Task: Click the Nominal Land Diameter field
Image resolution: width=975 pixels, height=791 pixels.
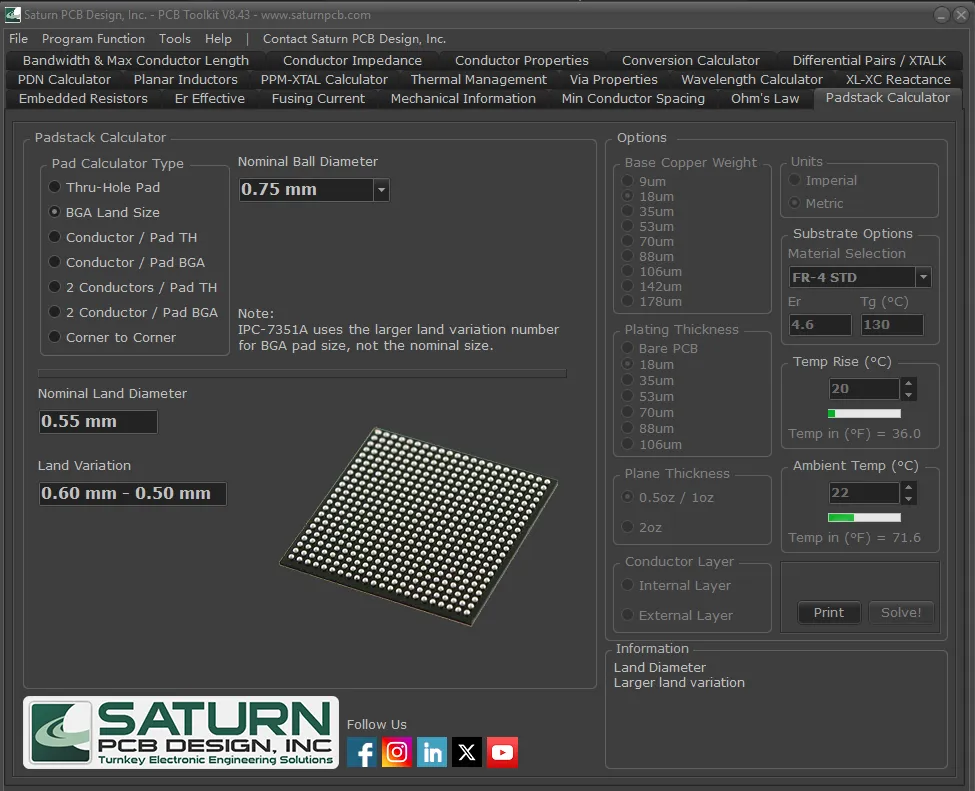Action: pos(98,422)
